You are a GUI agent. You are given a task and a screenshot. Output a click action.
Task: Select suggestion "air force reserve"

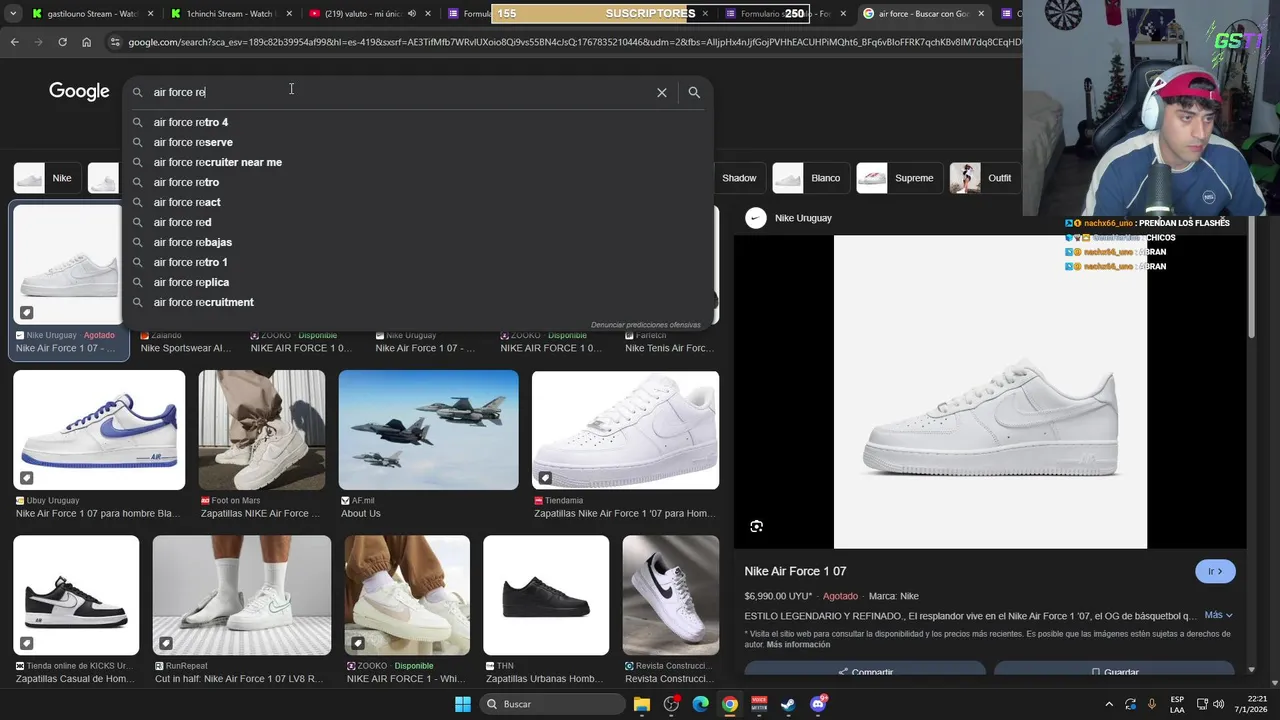(x=418, y=142)
